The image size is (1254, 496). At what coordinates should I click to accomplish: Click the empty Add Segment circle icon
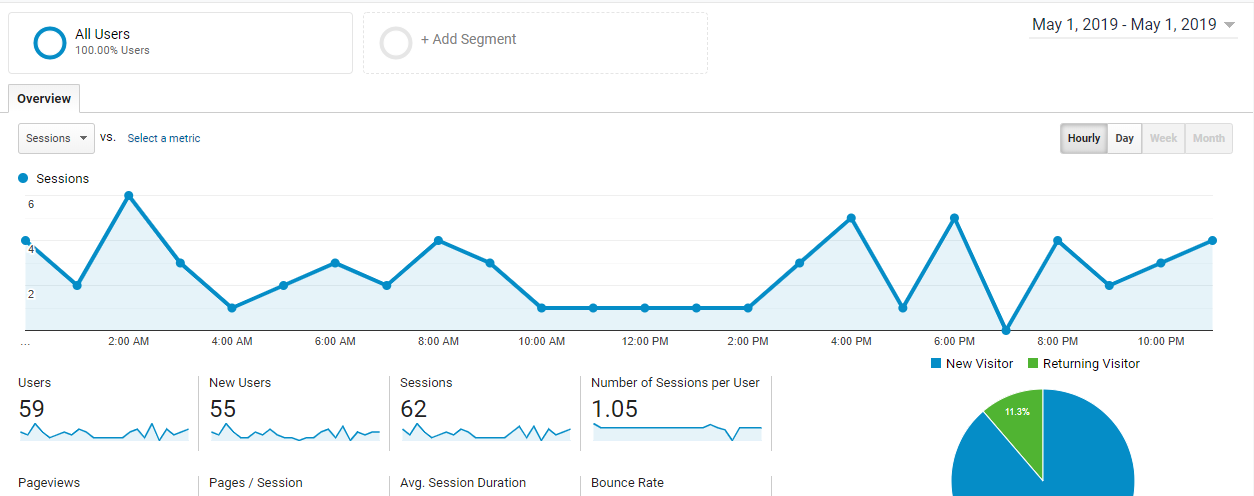pos(396,43)
